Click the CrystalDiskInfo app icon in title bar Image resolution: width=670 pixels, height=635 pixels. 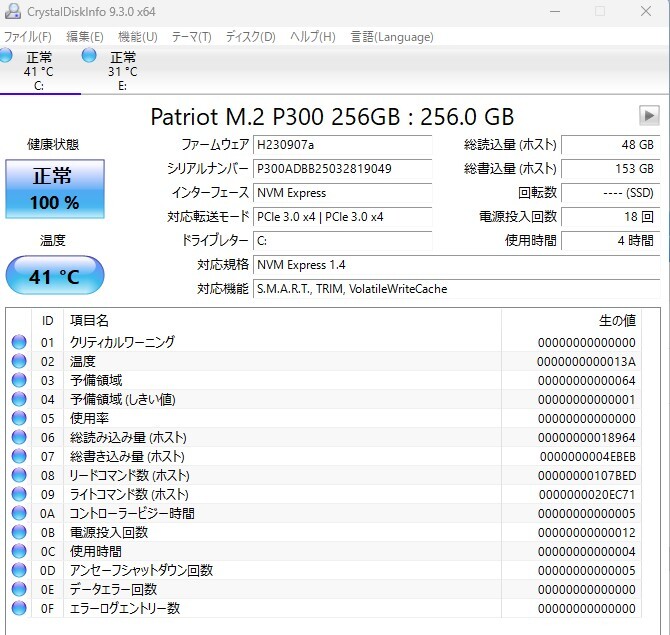click(10, 11)
